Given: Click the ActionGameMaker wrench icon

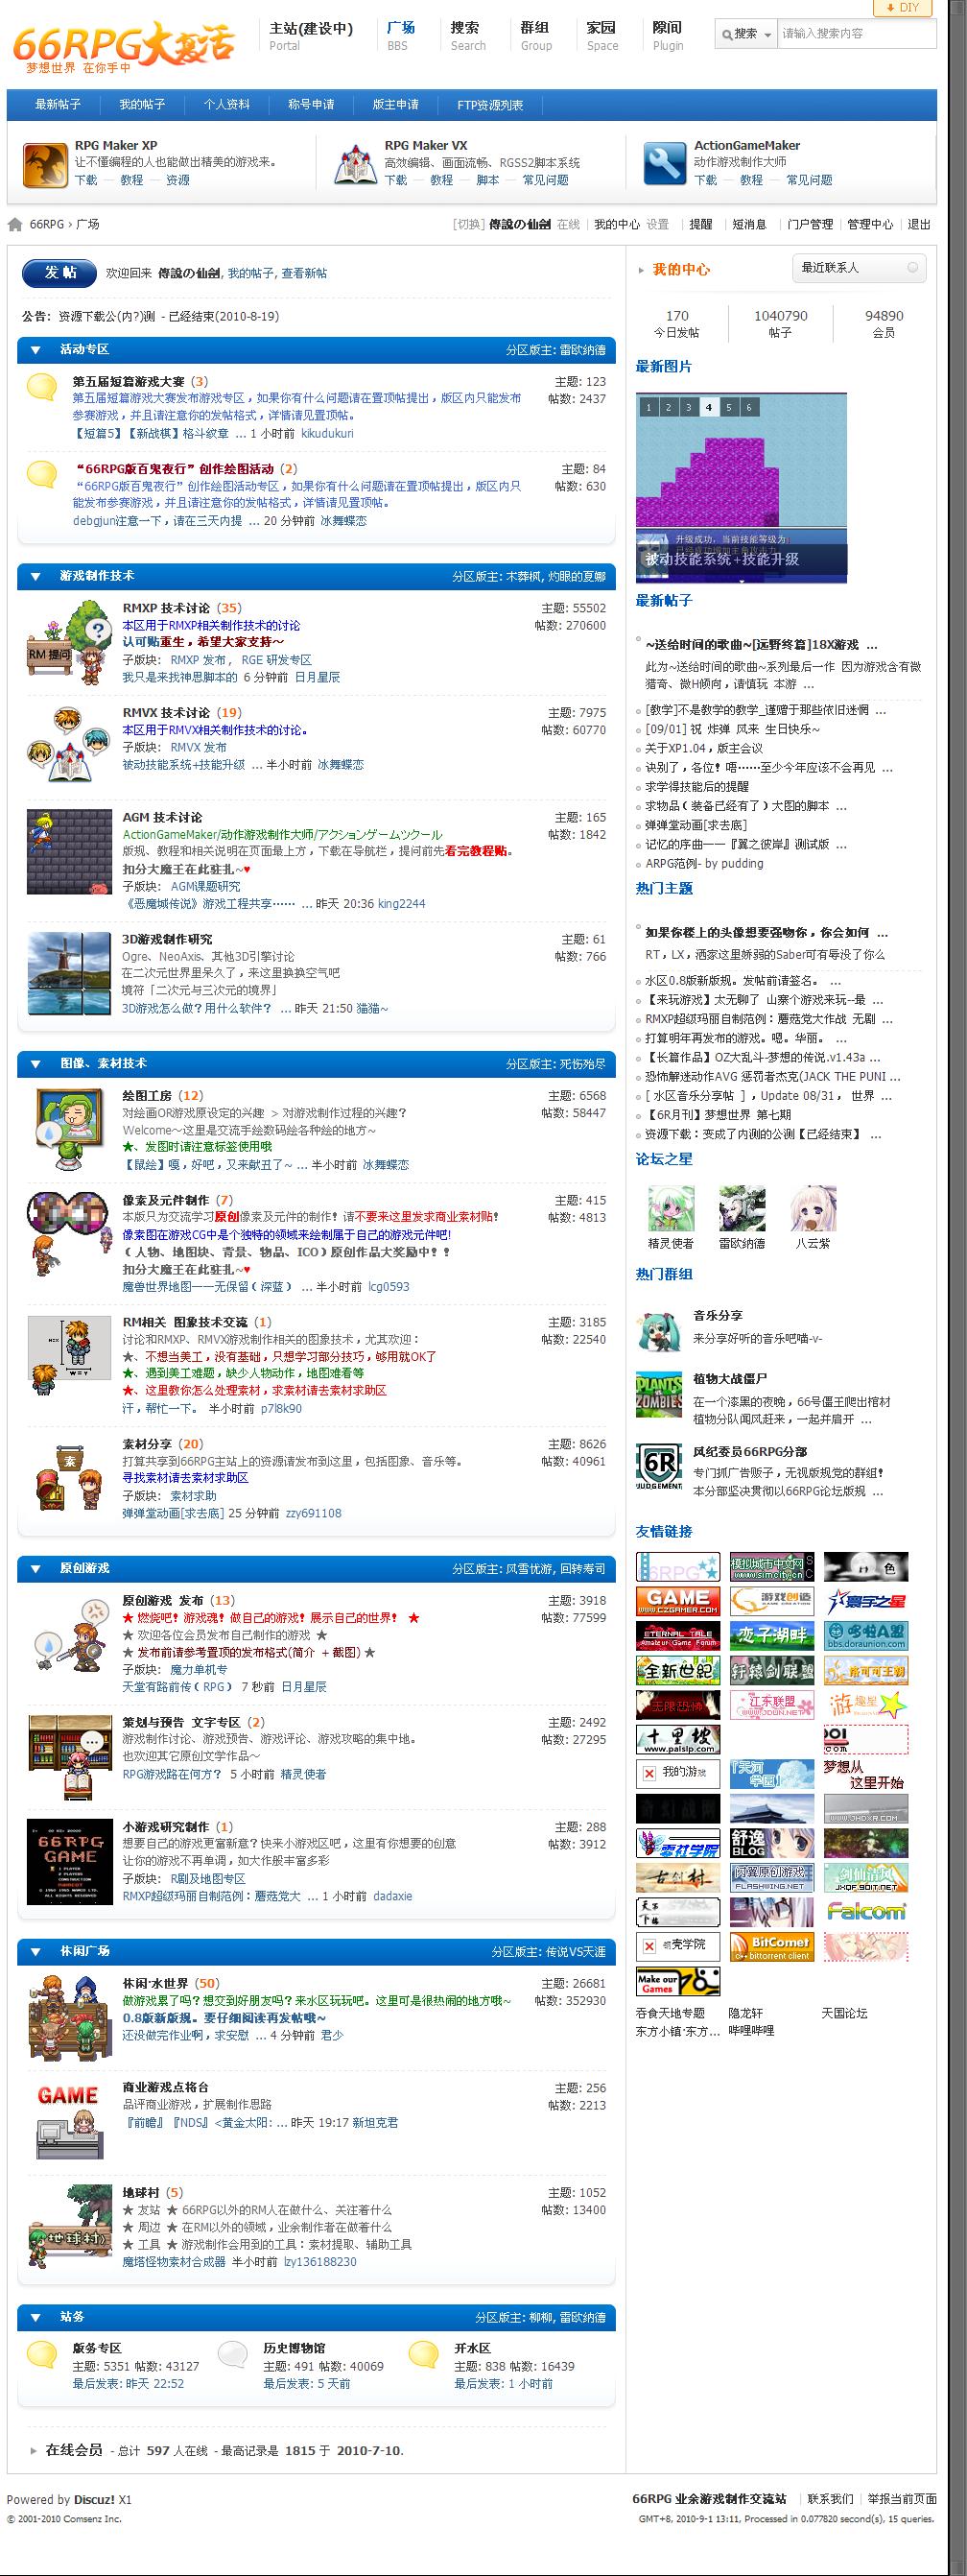Looking at the screenshot, I should pyautogui.click(x=664, y=164).
